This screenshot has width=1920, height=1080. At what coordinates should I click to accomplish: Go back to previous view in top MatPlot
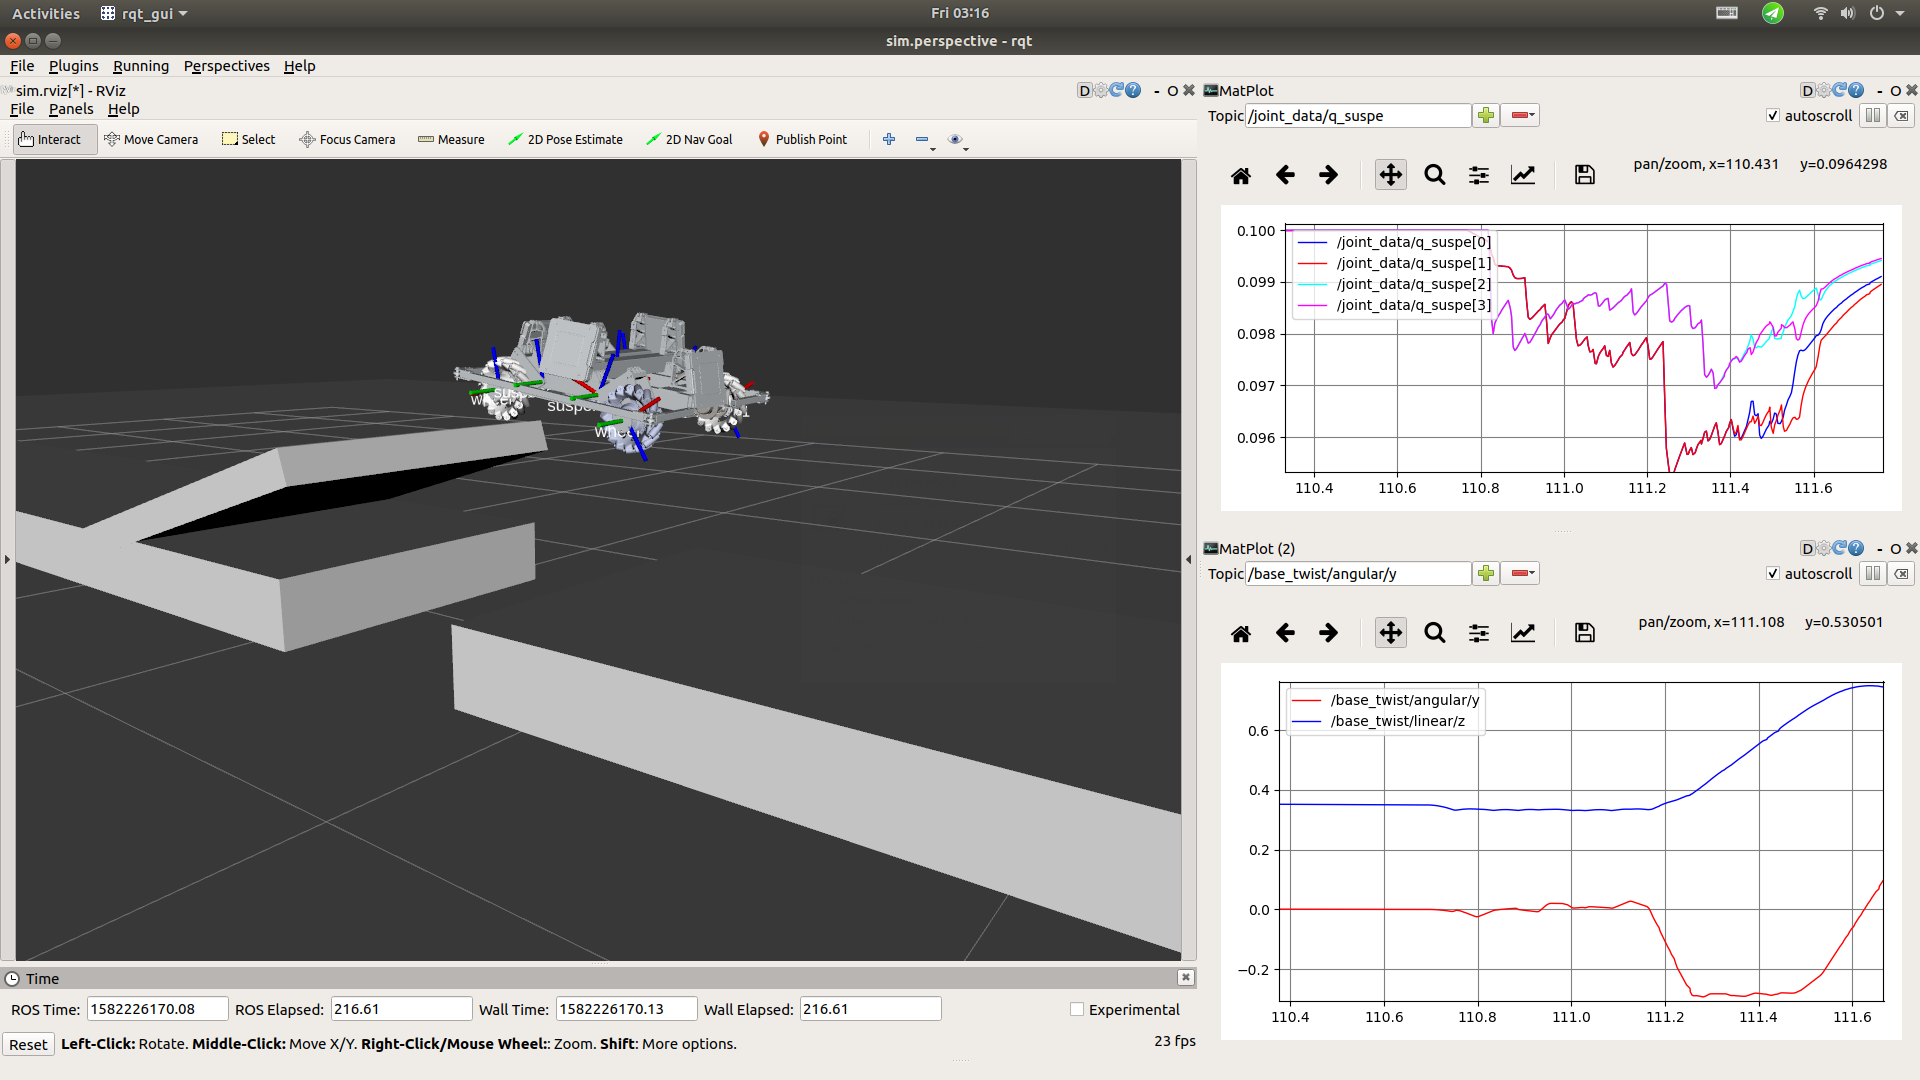pos(1285,175)
